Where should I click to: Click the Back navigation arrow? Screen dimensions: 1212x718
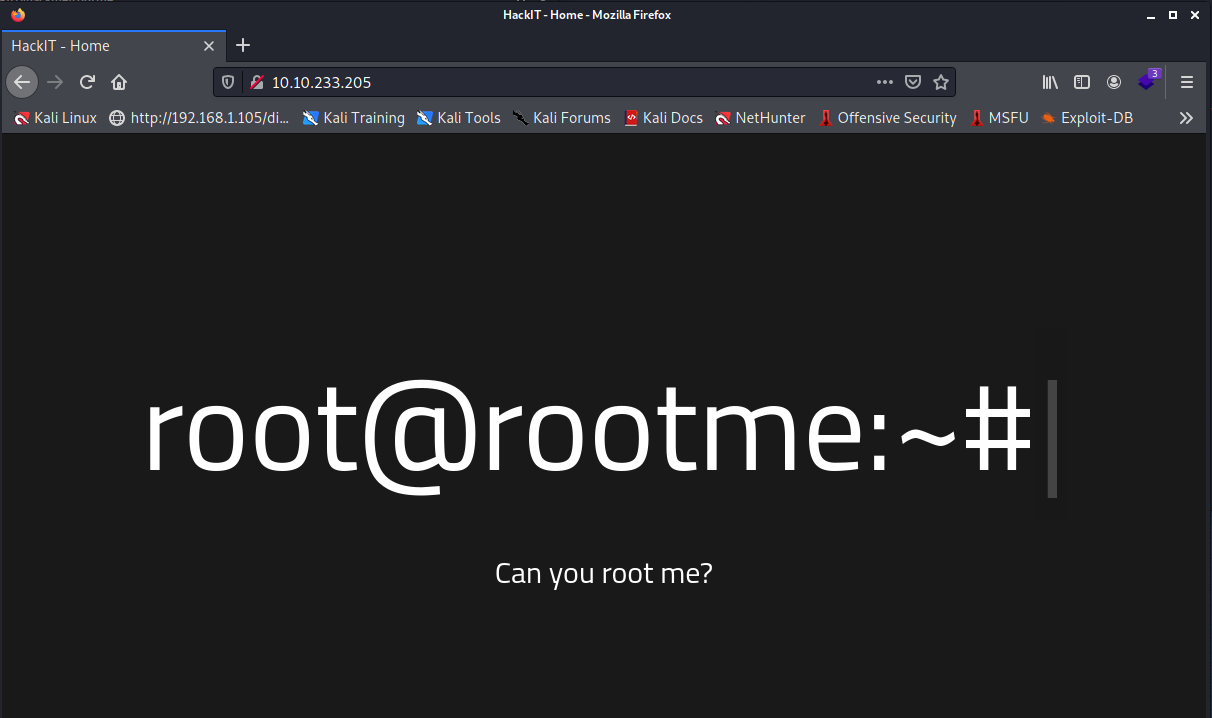22,82
